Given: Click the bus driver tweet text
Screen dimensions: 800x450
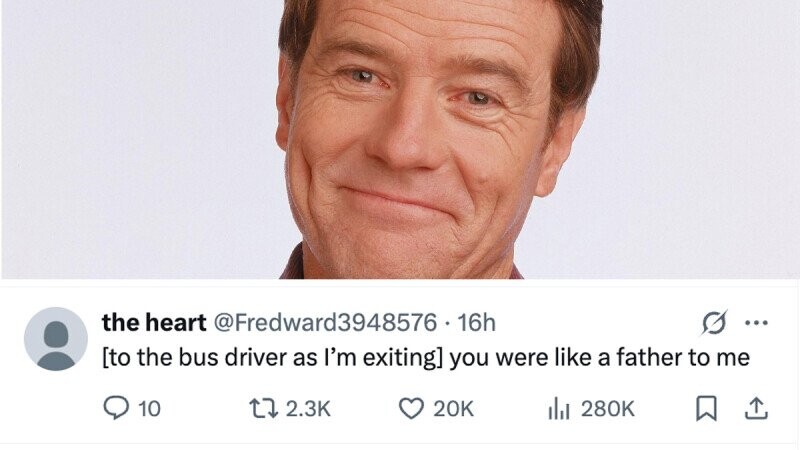Looking at the screenshot, I should [x=426, y=358].
